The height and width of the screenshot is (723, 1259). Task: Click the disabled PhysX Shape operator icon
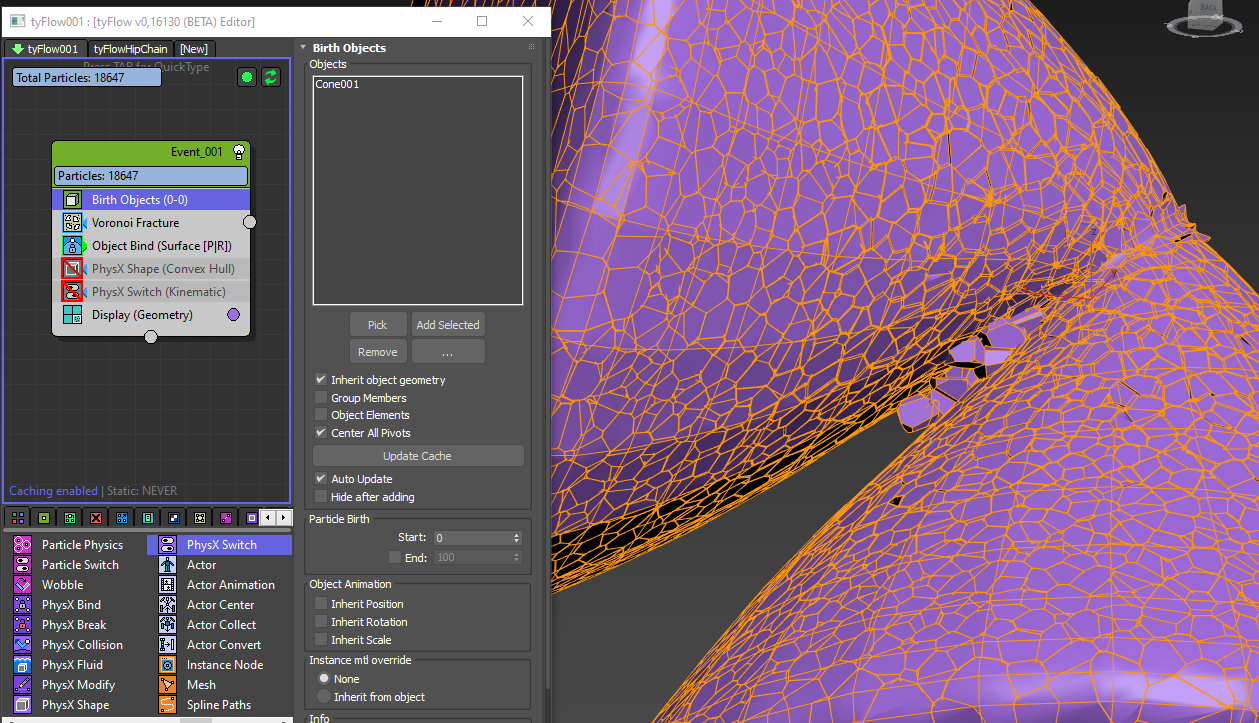[x=72, y=269]
